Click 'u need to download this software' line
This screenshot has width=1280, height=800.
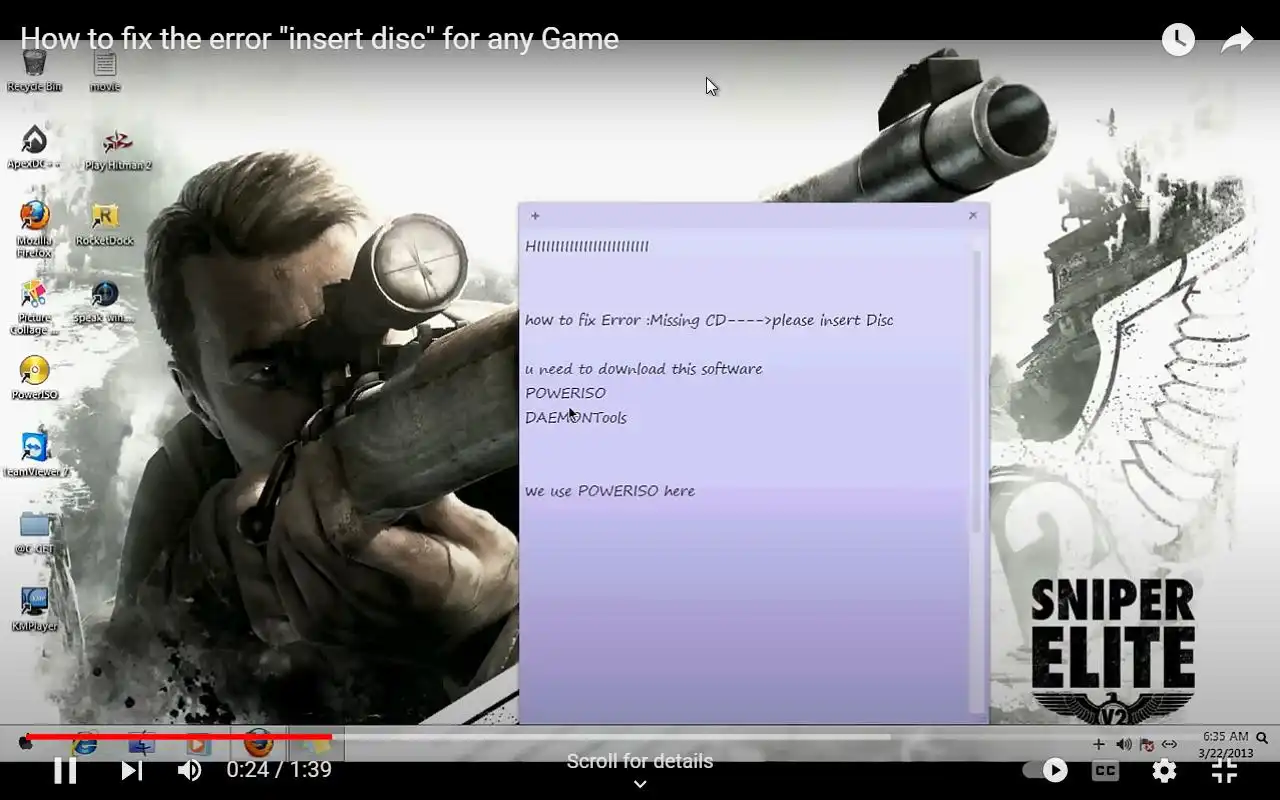644,369
